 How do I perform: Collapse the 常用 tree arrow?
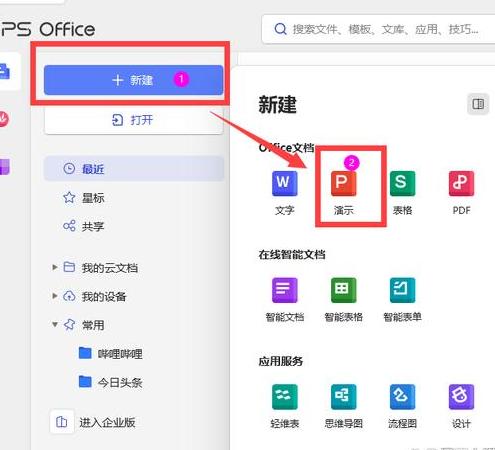coord(55,324)
